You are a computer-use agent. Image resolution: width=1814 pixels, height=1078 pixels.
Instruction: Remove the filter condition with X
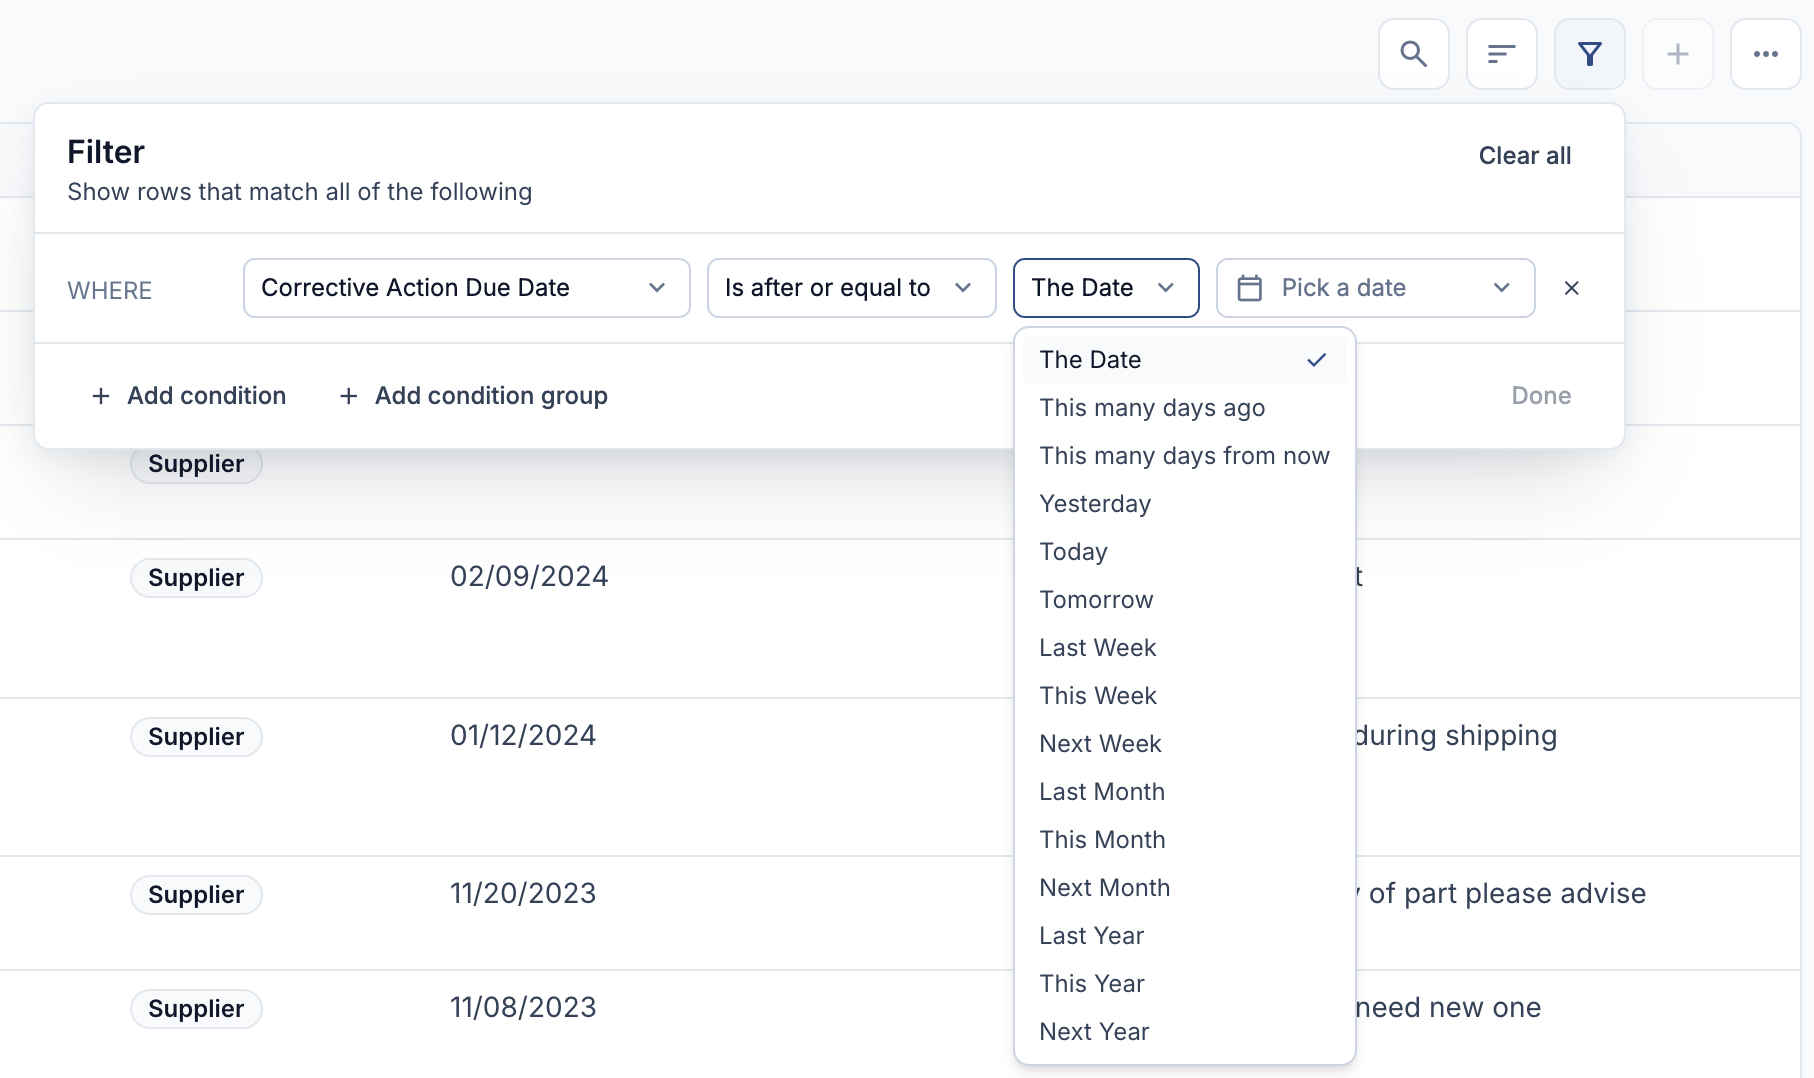[1571, 288]
